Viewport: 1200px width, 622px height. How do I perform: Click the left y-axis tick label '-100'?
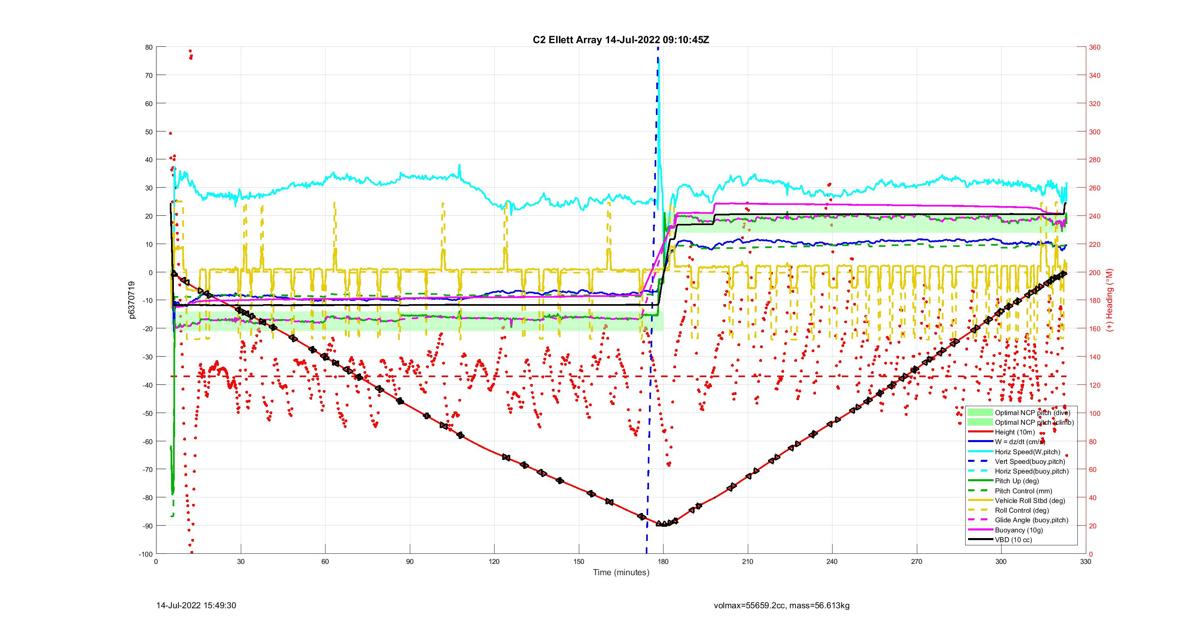point(144,554)
